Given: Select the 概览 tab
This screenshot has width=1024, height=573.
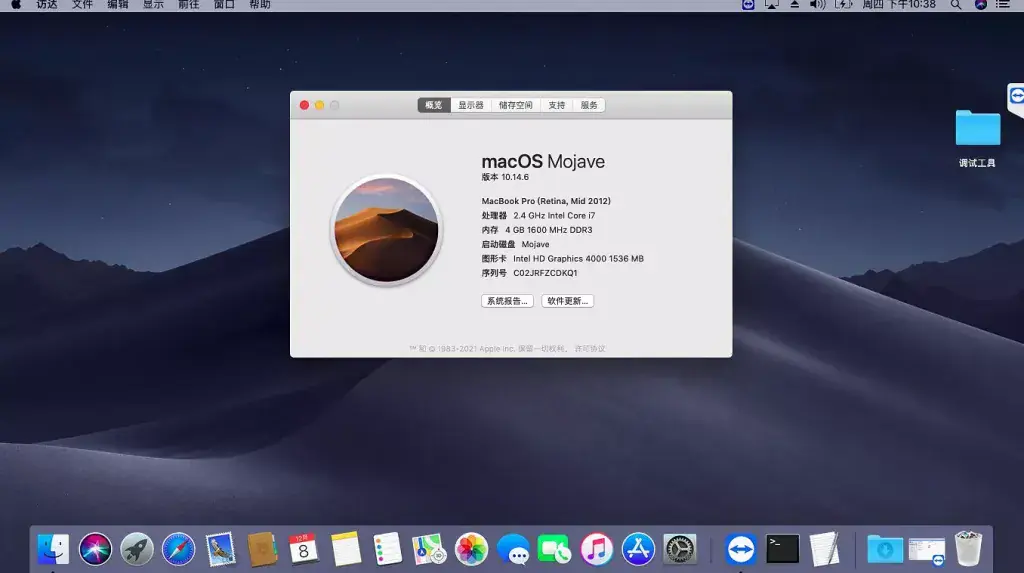Looking at the screenshot, I should click(434, 105).
